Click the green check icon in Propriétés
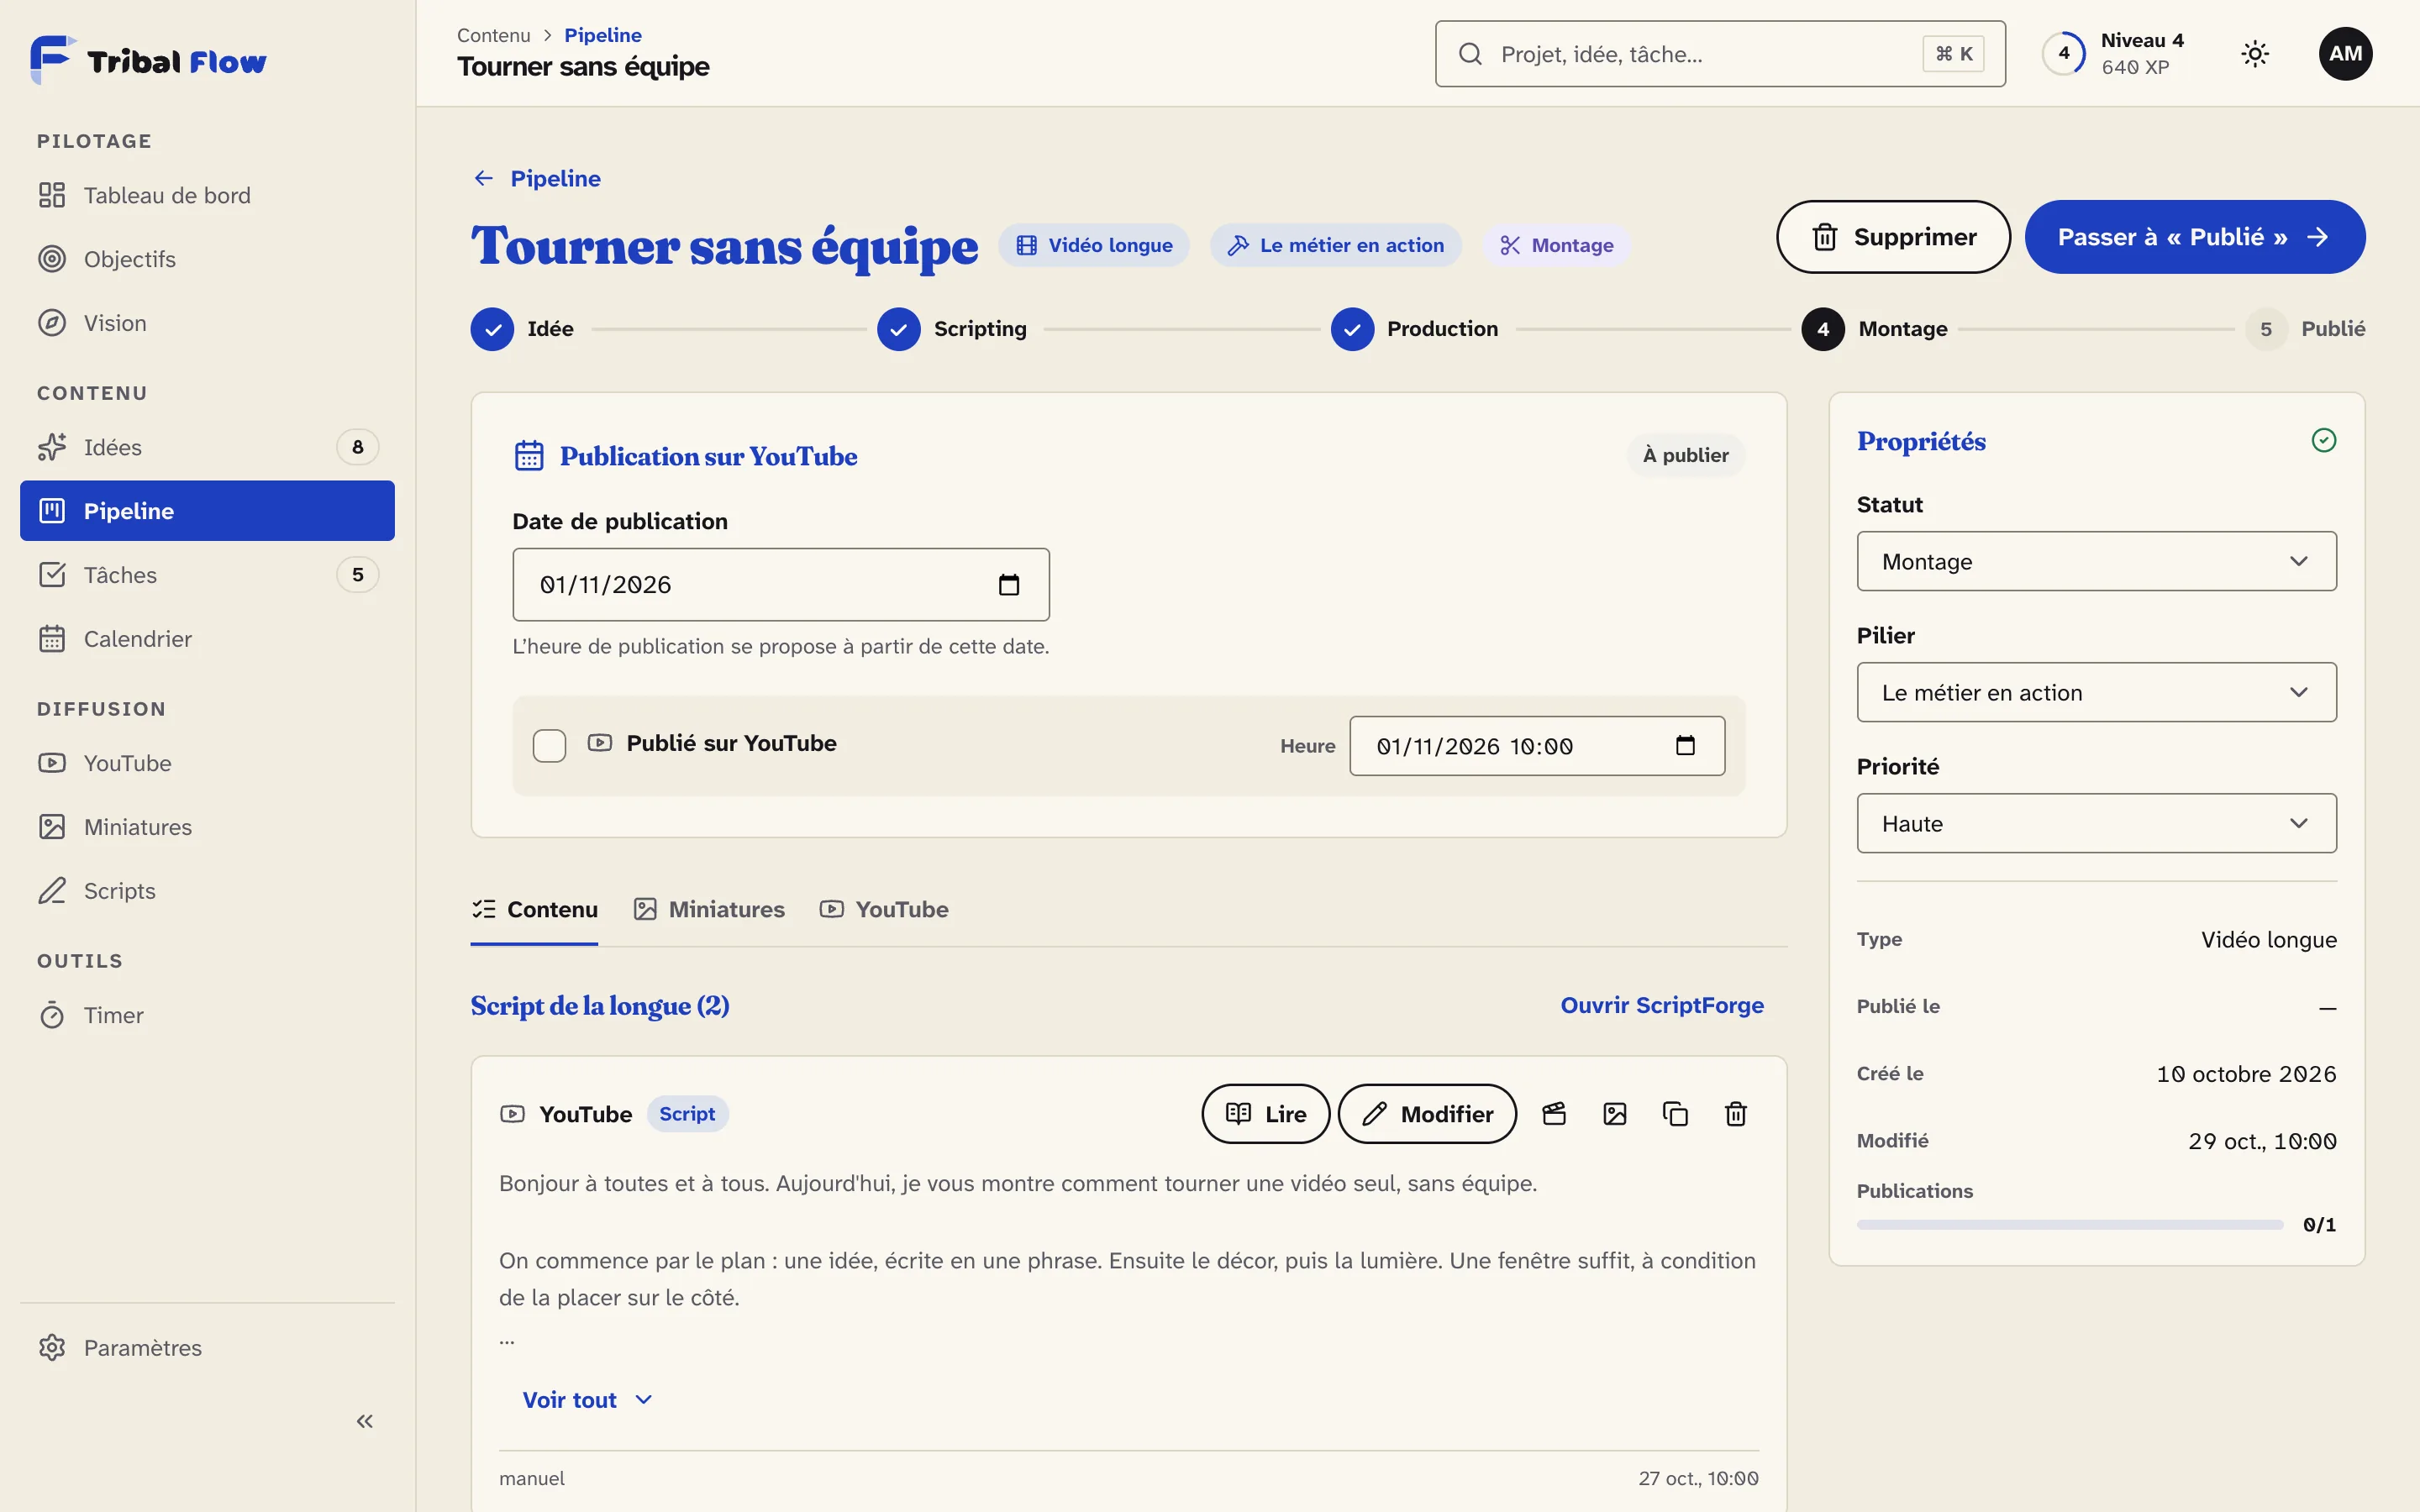Screen dimensions: 2420x1512 (x=2324, y=440)
